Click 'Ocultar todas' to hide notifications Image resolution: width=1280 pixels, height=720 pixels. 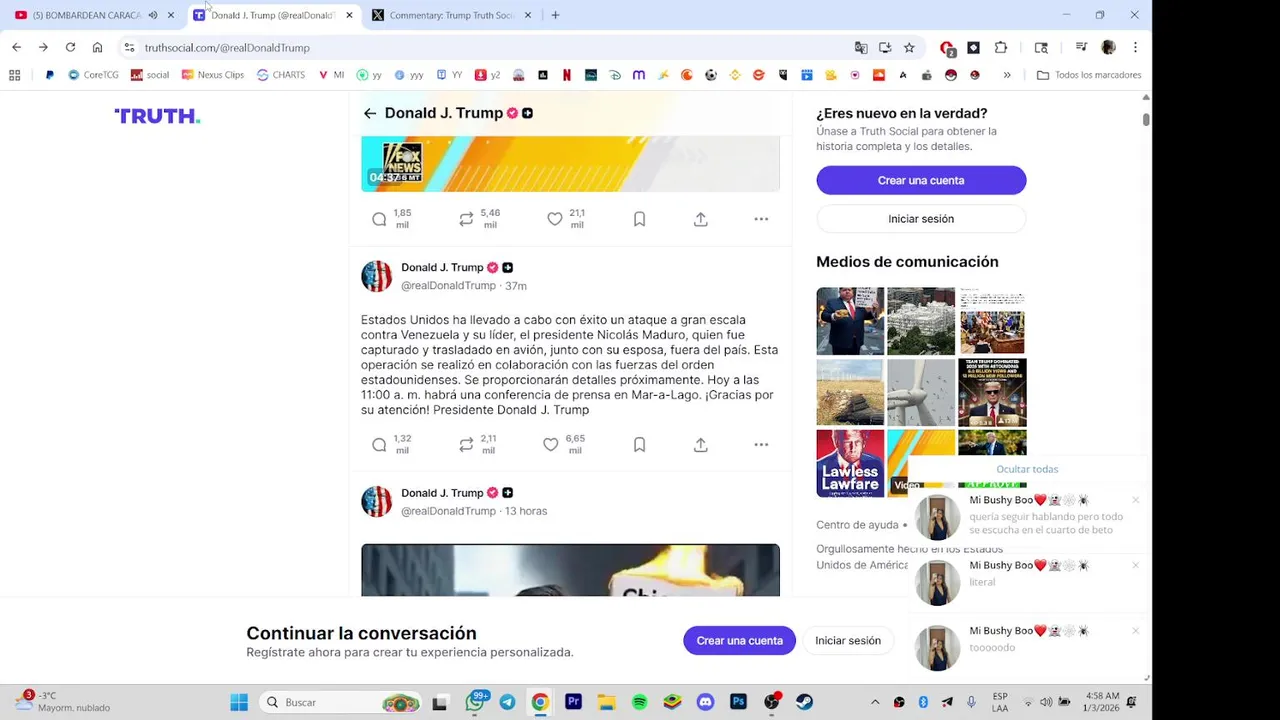click(x=1027, y=469)
